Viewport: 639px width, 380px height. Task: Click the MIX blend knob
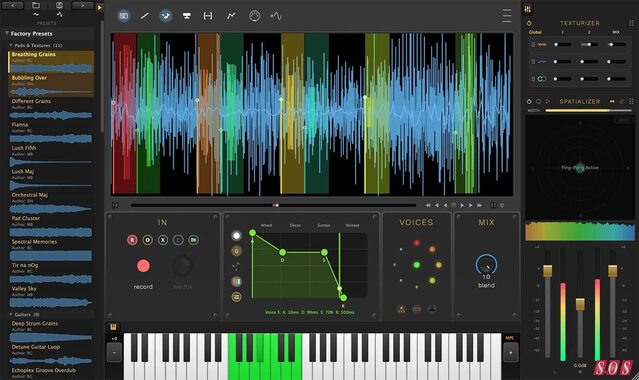pos(486,265)
